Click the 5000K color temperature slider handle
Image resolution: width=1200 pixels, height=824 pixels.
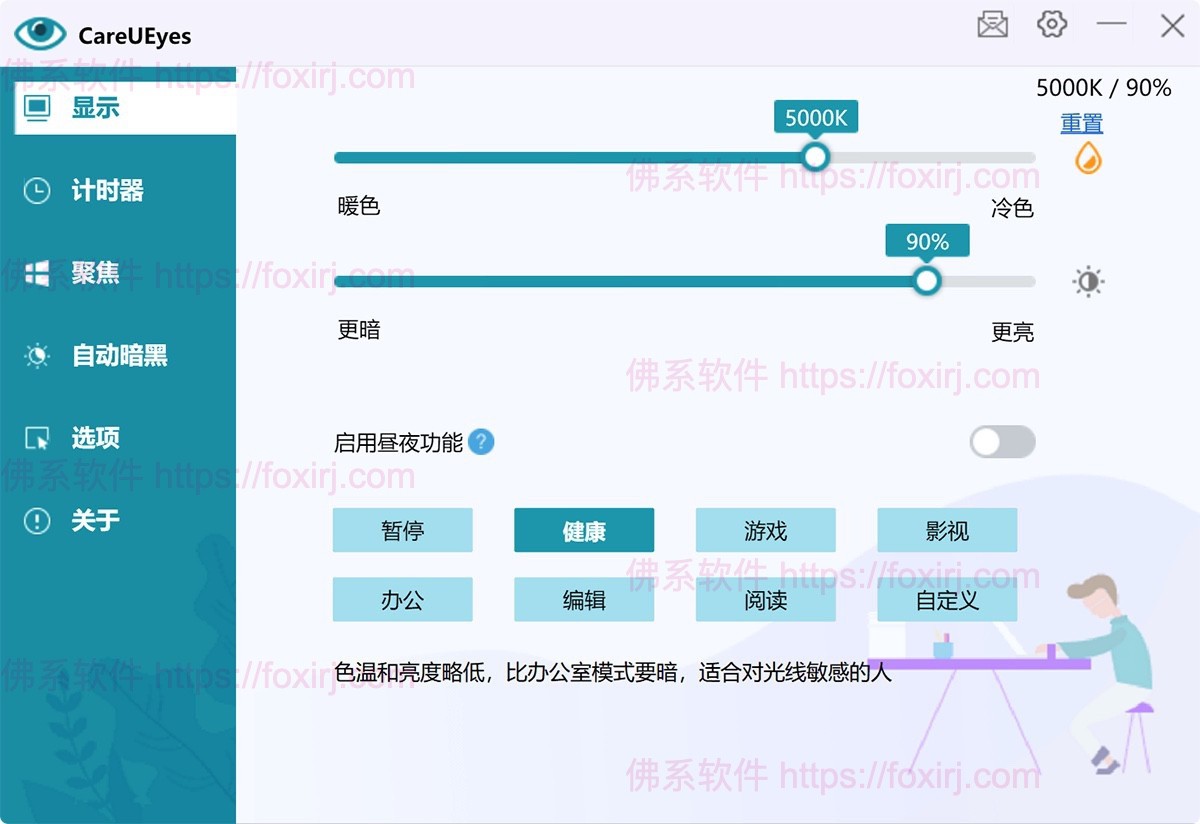click(815, 157)
